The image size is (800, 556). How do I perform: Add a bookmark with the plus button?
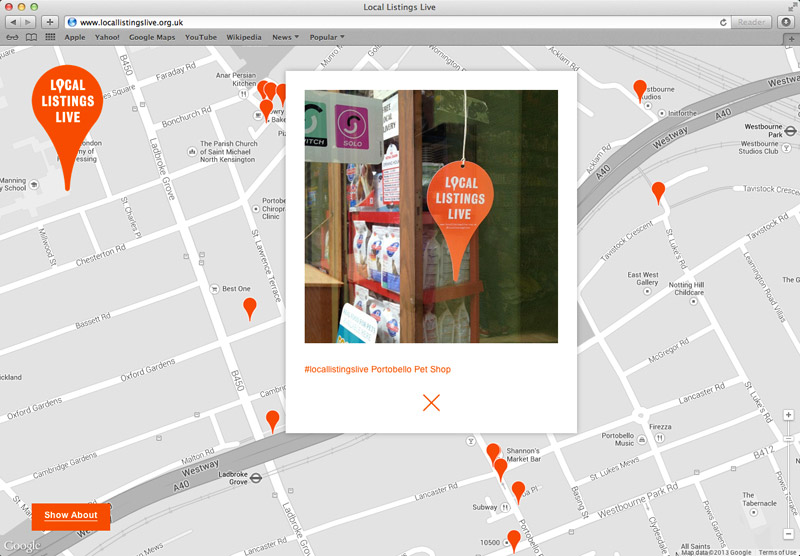point(50,22)
